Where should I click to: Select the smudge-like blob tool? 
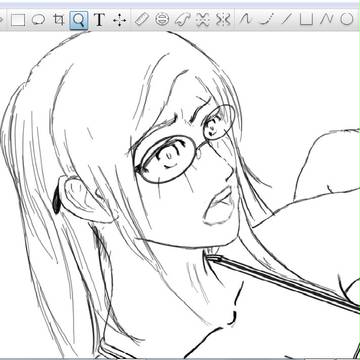tap(182, 19)
